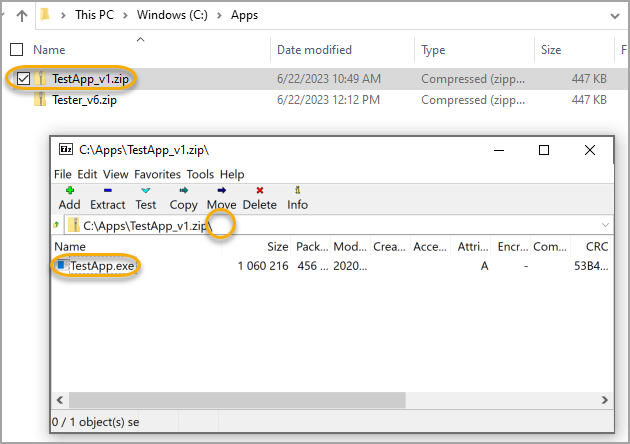Viewport: 630px width, 444px height.
Task: Select the TestApp.exe file in the archive
Action: [x=103, y=265]
